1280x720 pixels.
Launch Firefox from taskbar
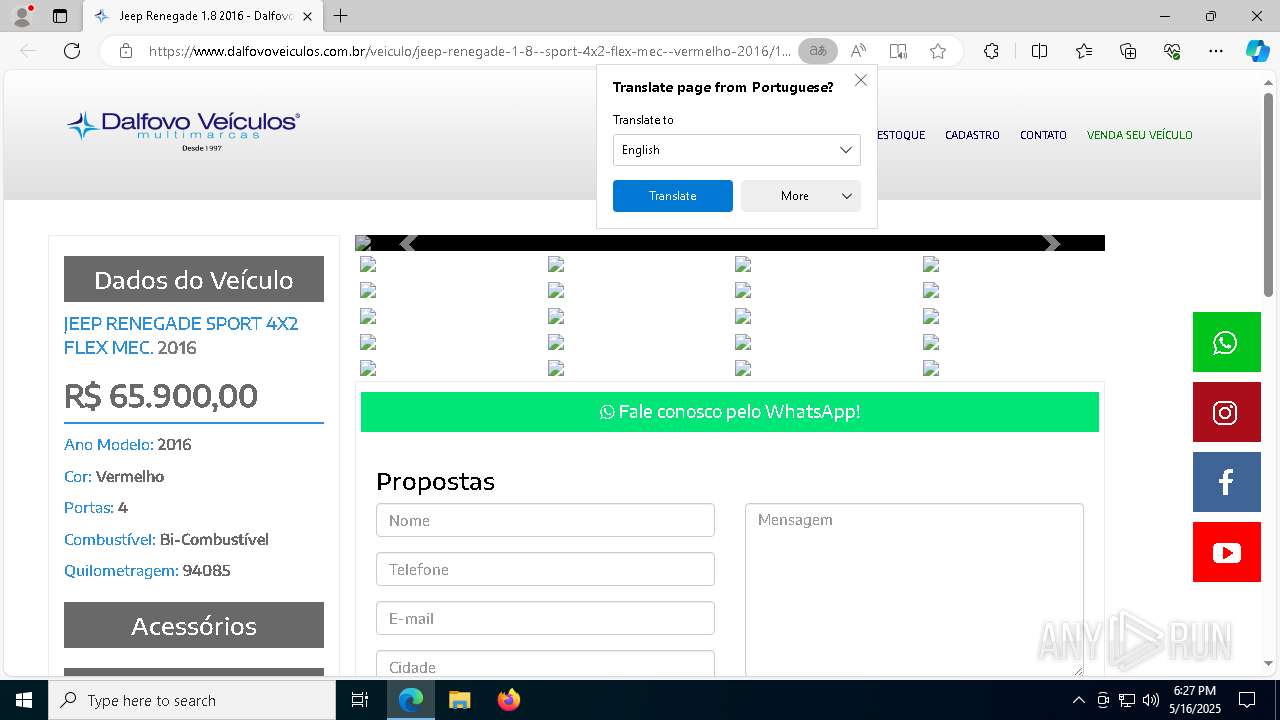tap(508, 700)
